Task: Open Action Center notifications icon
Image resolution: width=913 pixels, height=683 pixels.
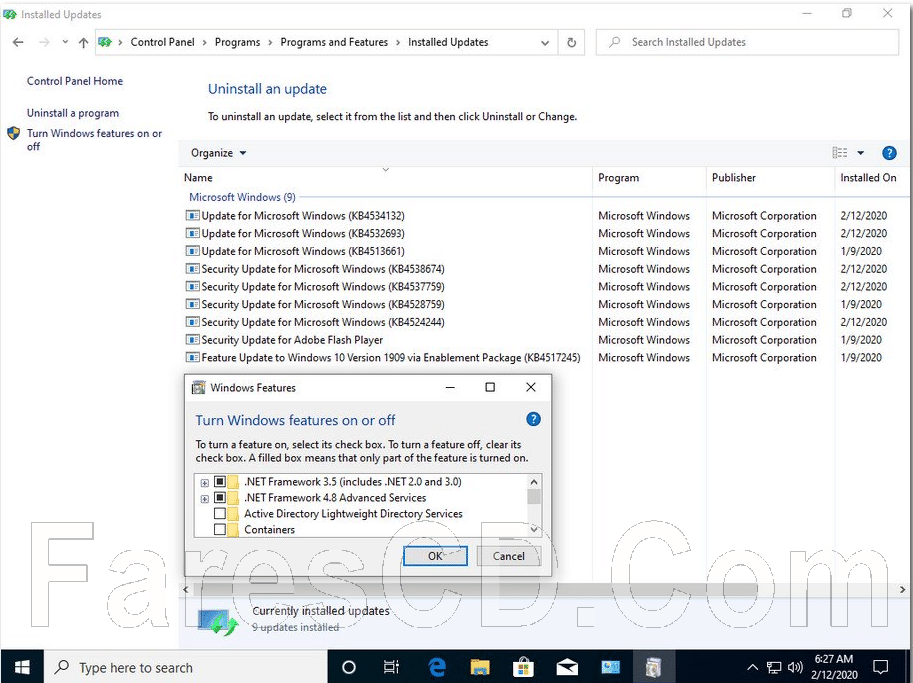Action: pos(881,667)
